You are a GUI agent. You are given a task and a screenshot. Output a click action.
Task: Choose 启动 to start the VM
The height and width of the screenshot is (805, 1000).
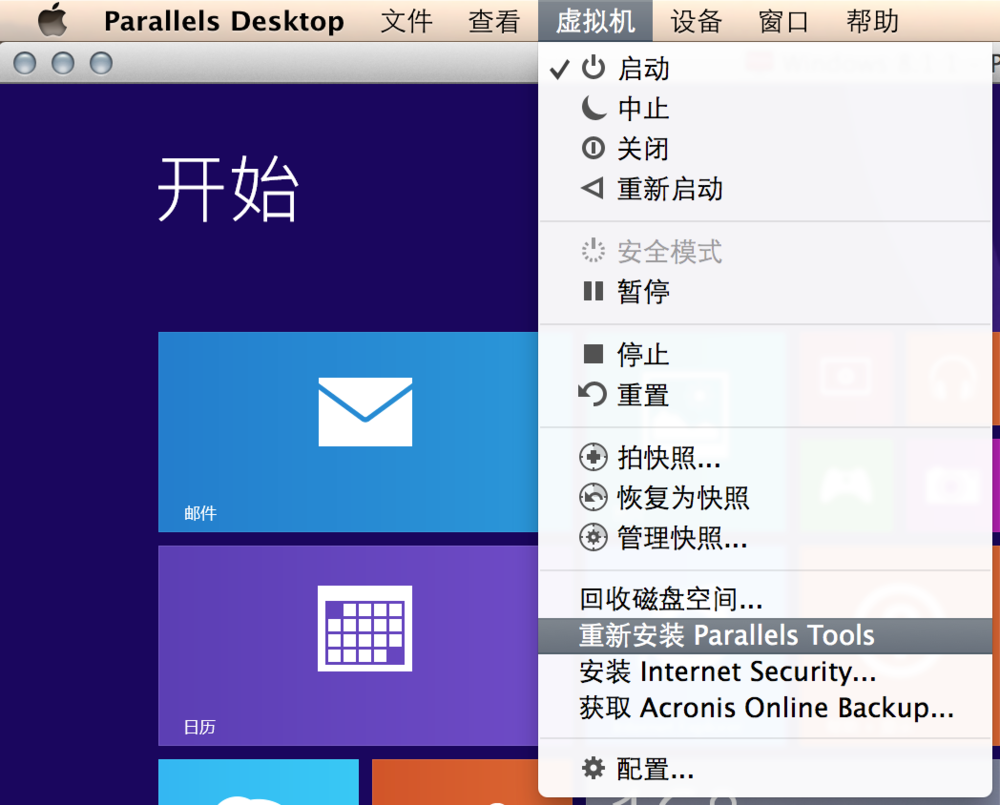point(765,68)
